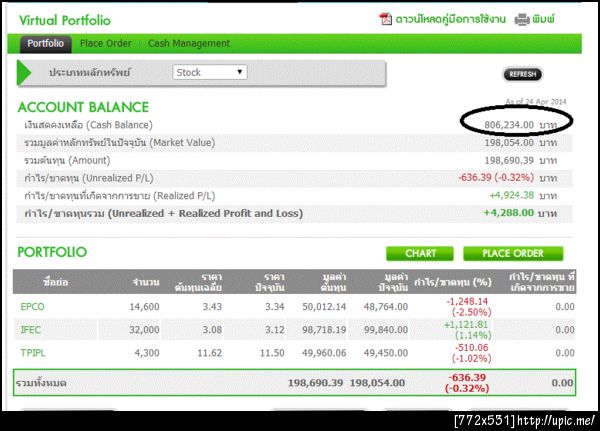Click the TPIPL average cost 11.62
Image resolution: width=600 pixels, height=431 pixels.
pos(210,353)
